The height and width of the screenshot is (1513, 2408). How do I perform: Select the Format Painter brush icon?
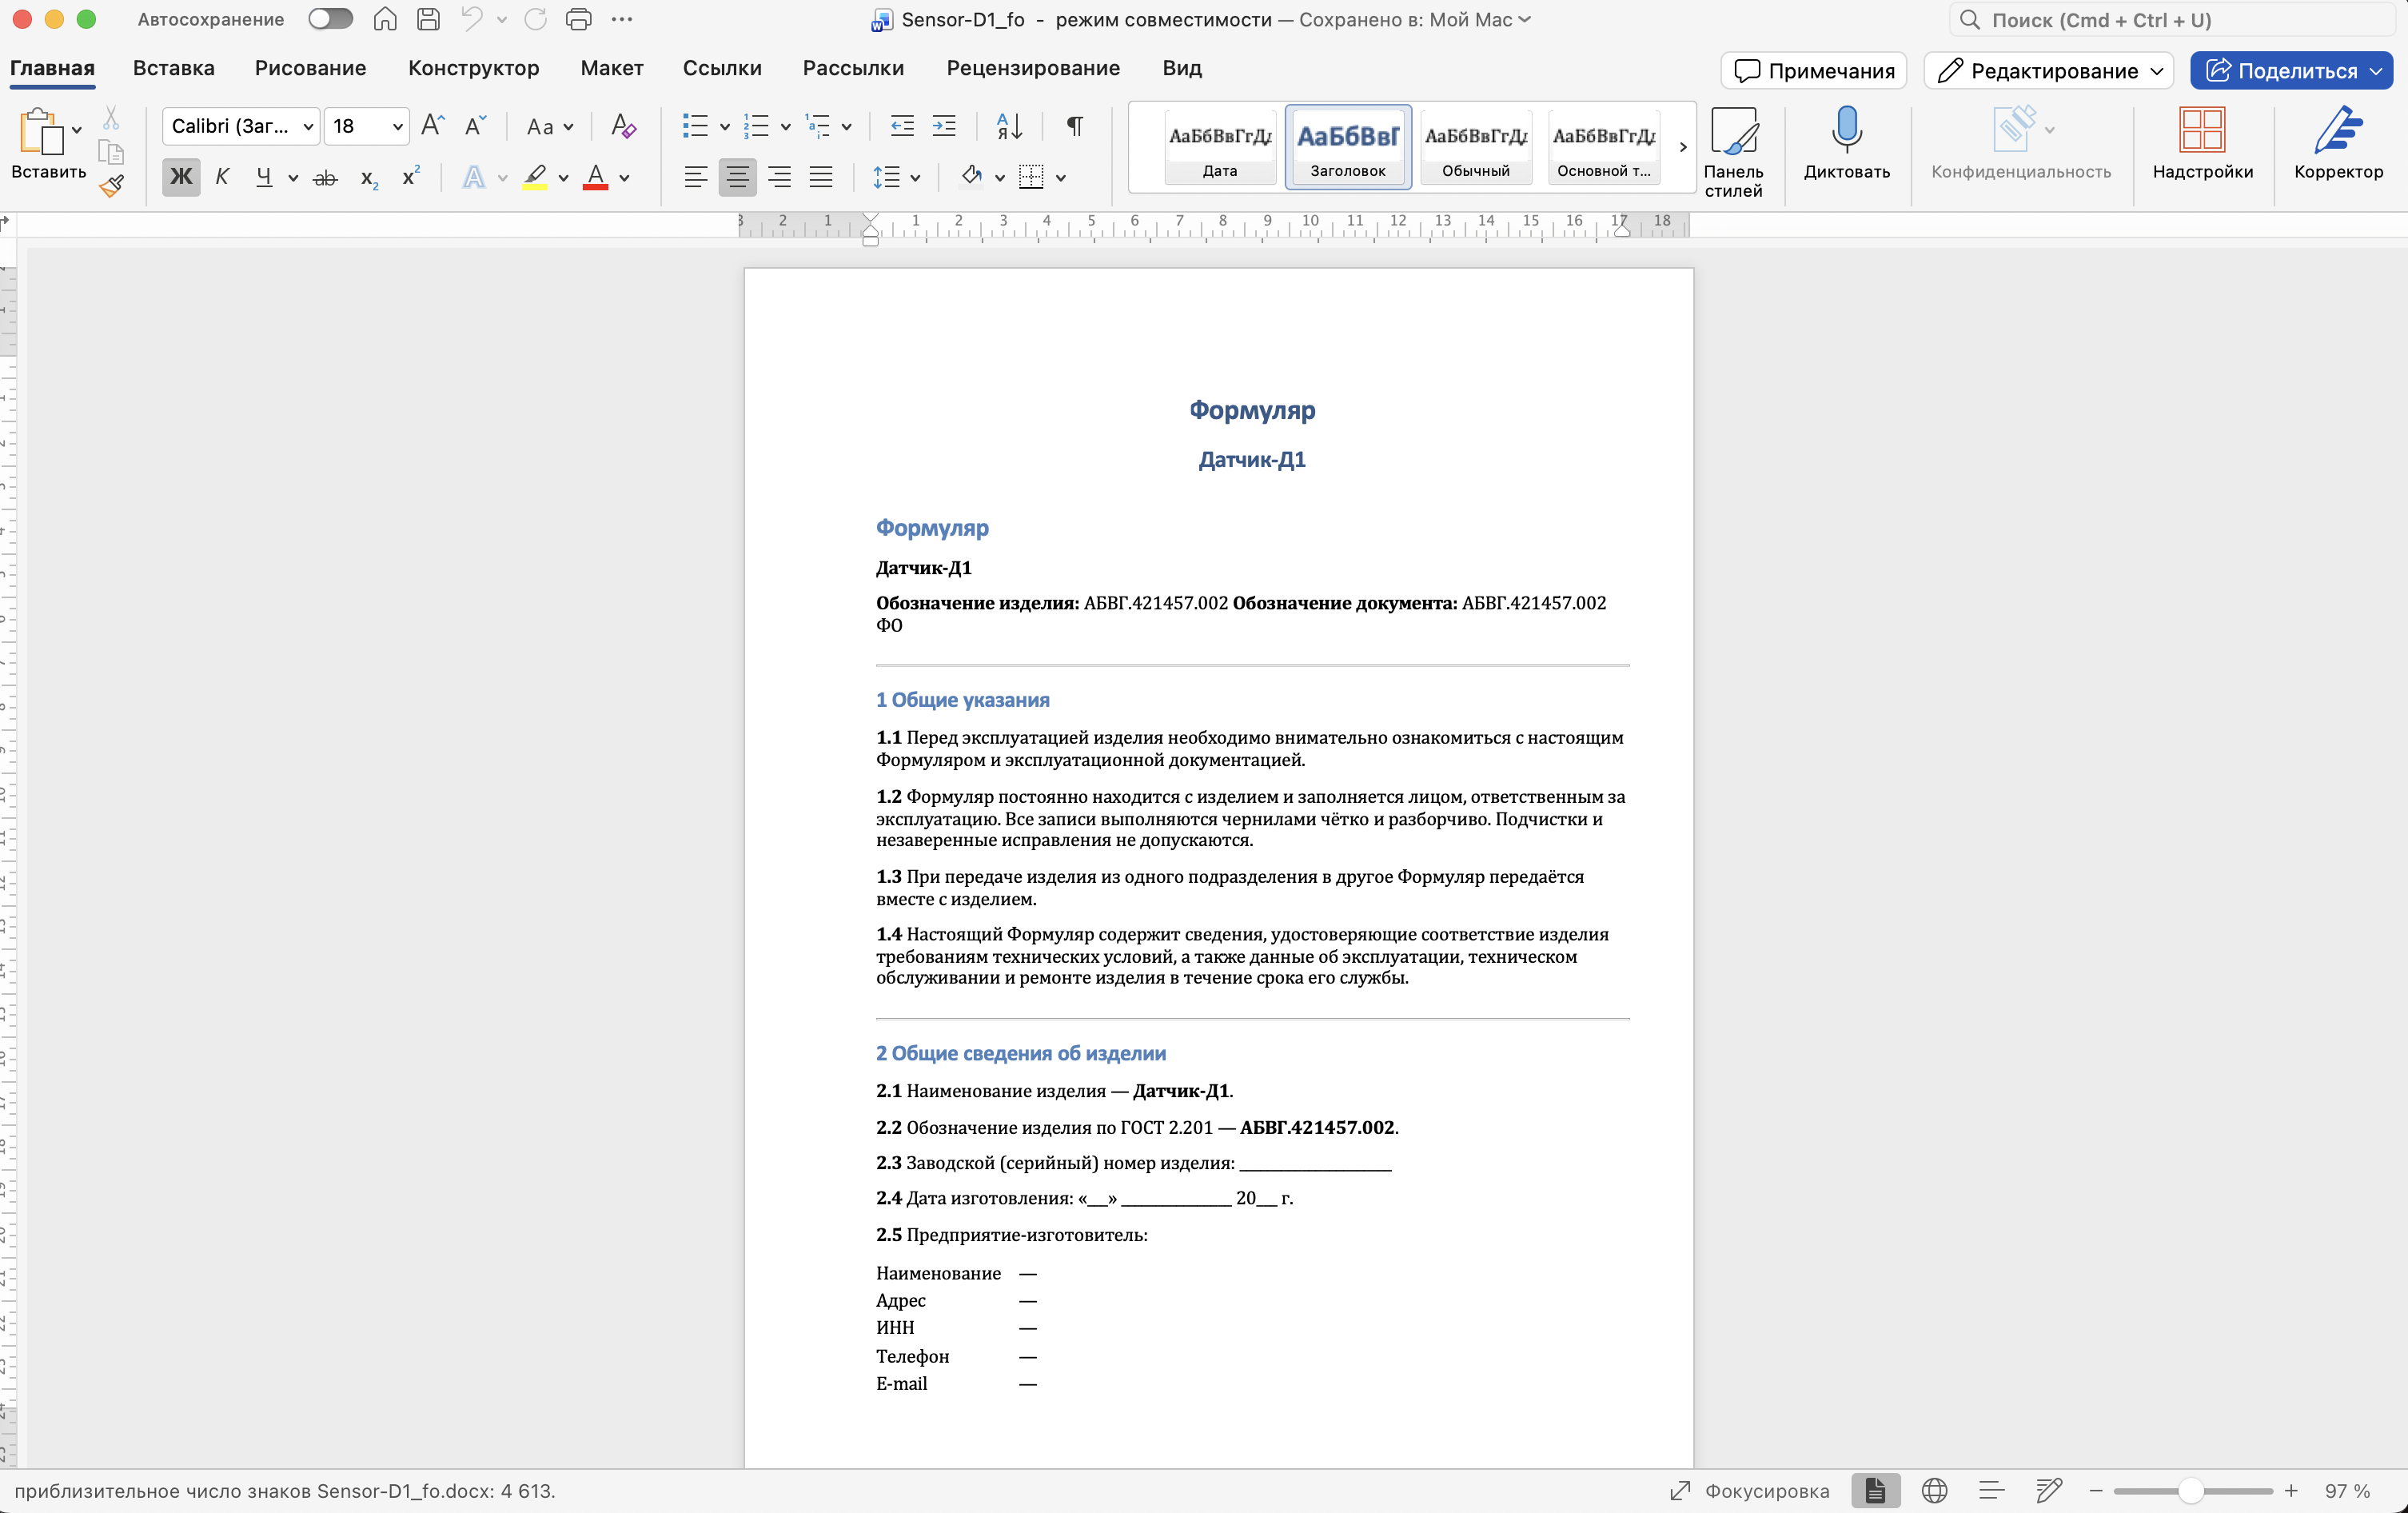[x=111, y=185]
